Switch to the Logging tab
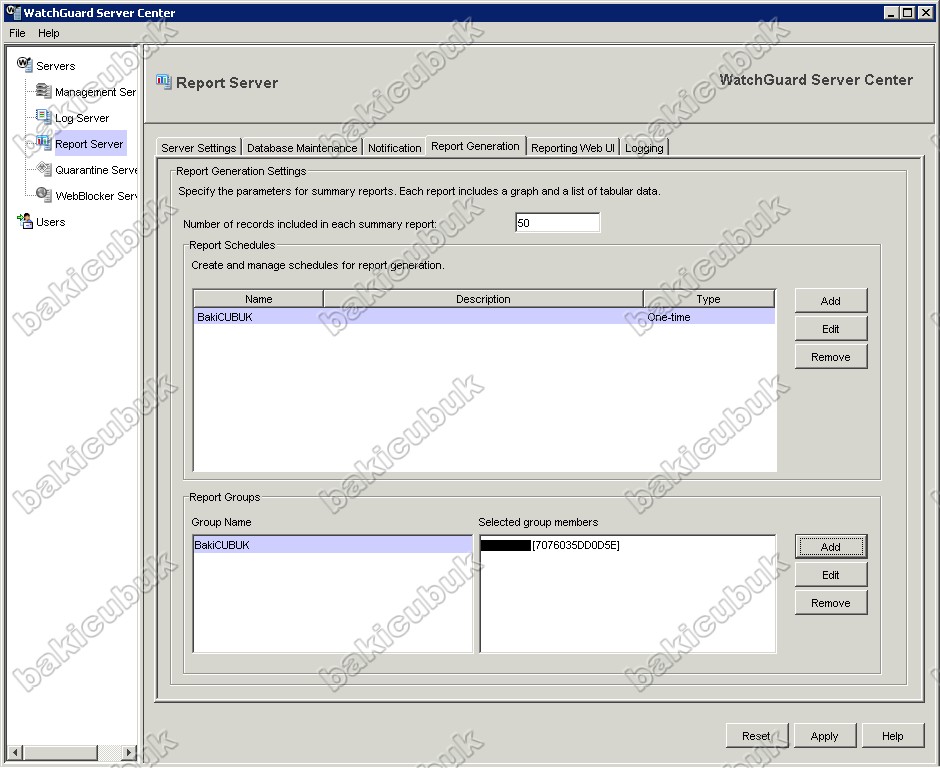Viewport: 940px width, 768px height. tap(644, 148)
